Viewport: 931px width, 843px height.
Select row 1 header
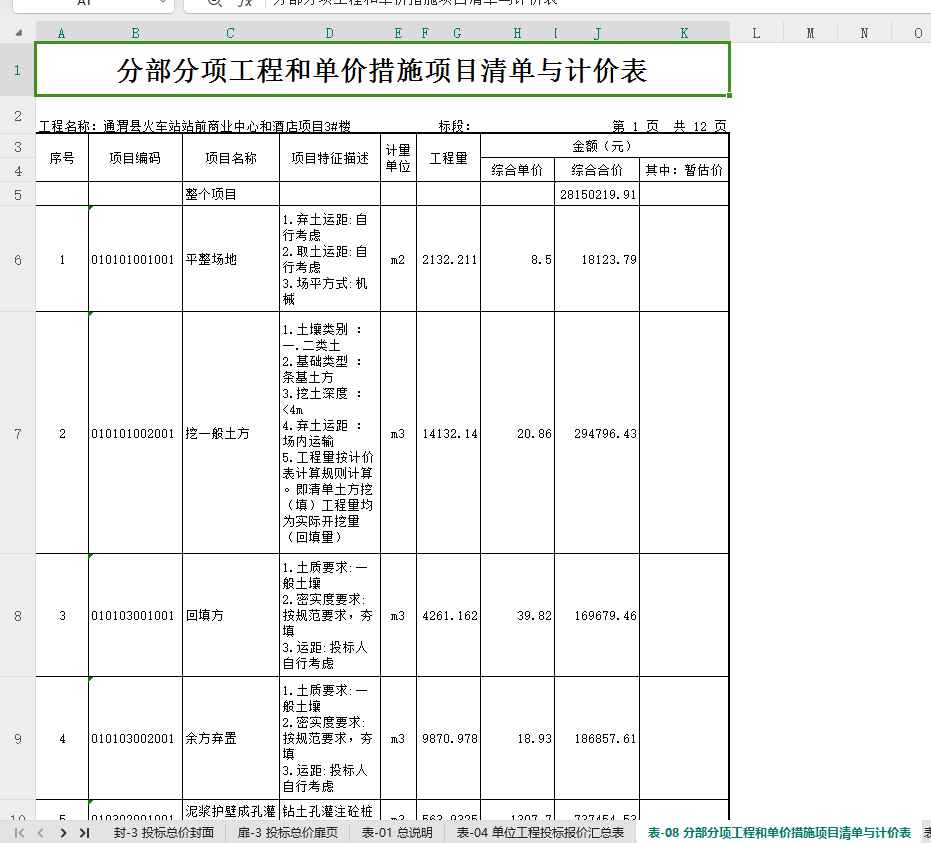click(x=17, y=70)
